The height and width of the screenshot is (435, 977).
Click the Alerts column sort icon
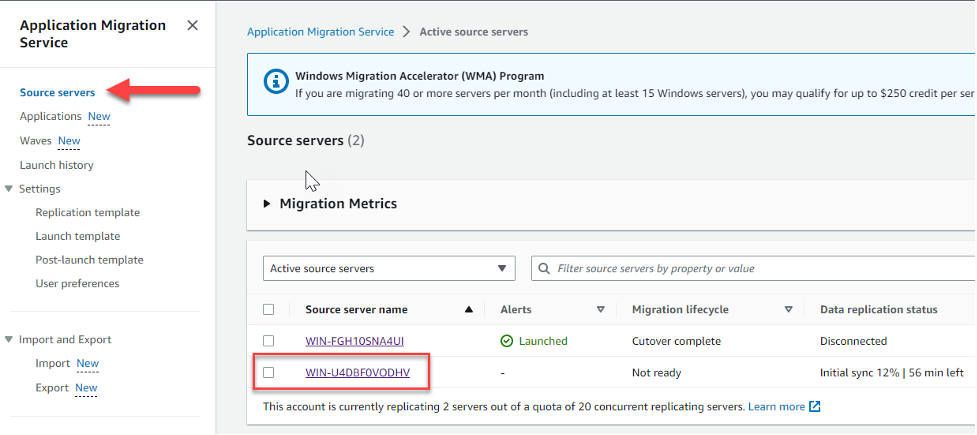pos(601,310)
